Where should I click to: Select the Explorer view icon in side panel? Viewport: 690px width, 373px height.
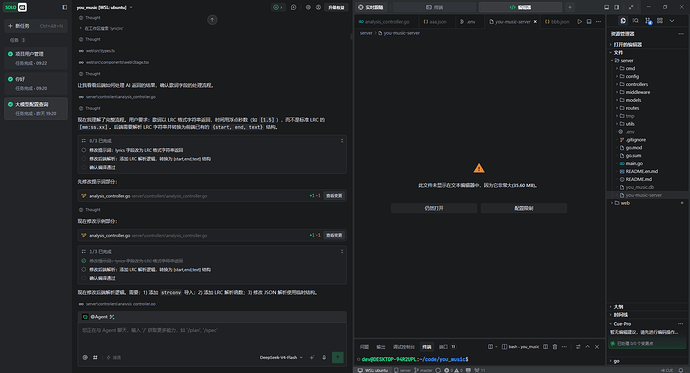tap(623, 21)
